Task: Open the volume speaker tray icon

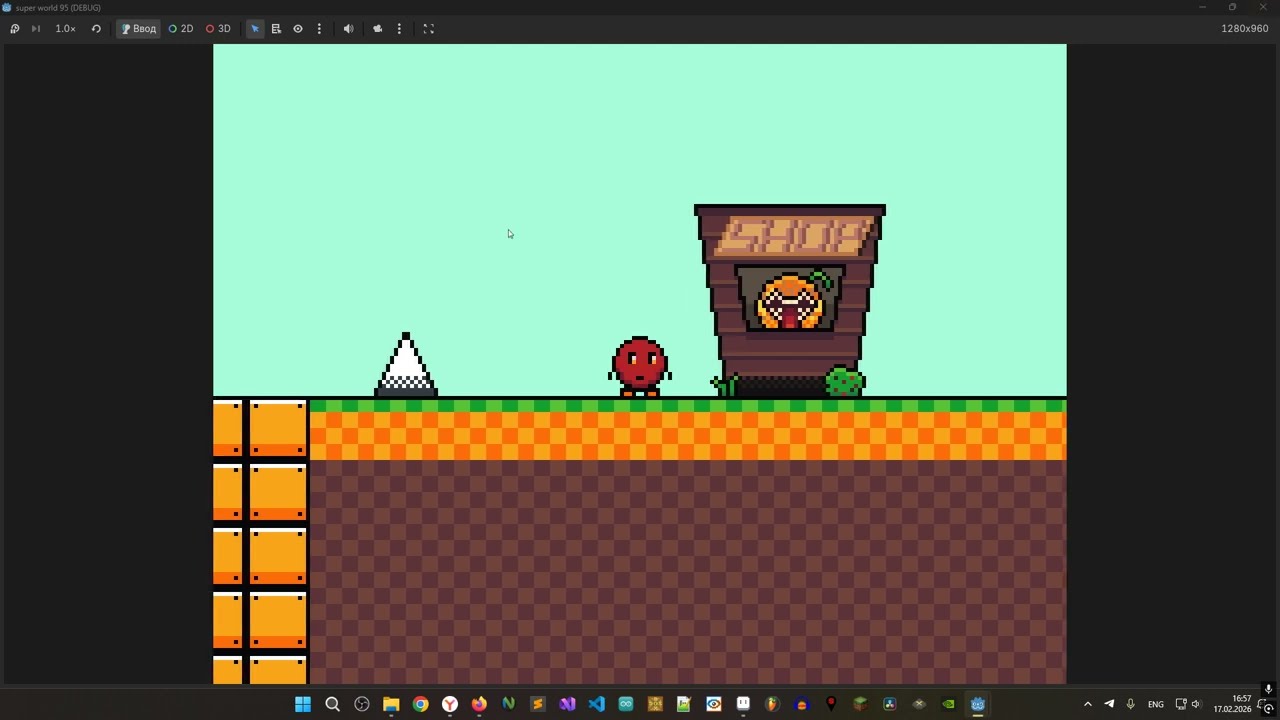Action: (1196, 704)
